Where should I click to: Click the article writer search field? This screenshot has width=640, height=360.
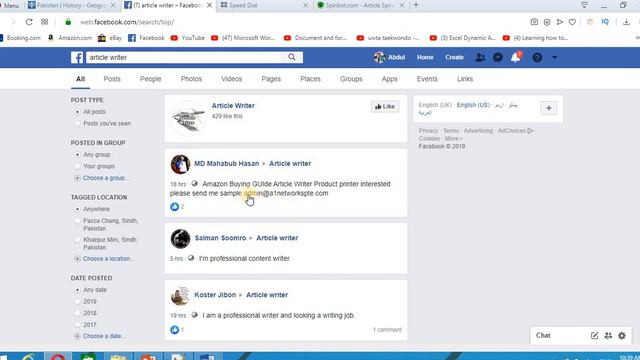click(x=184, y=58)
